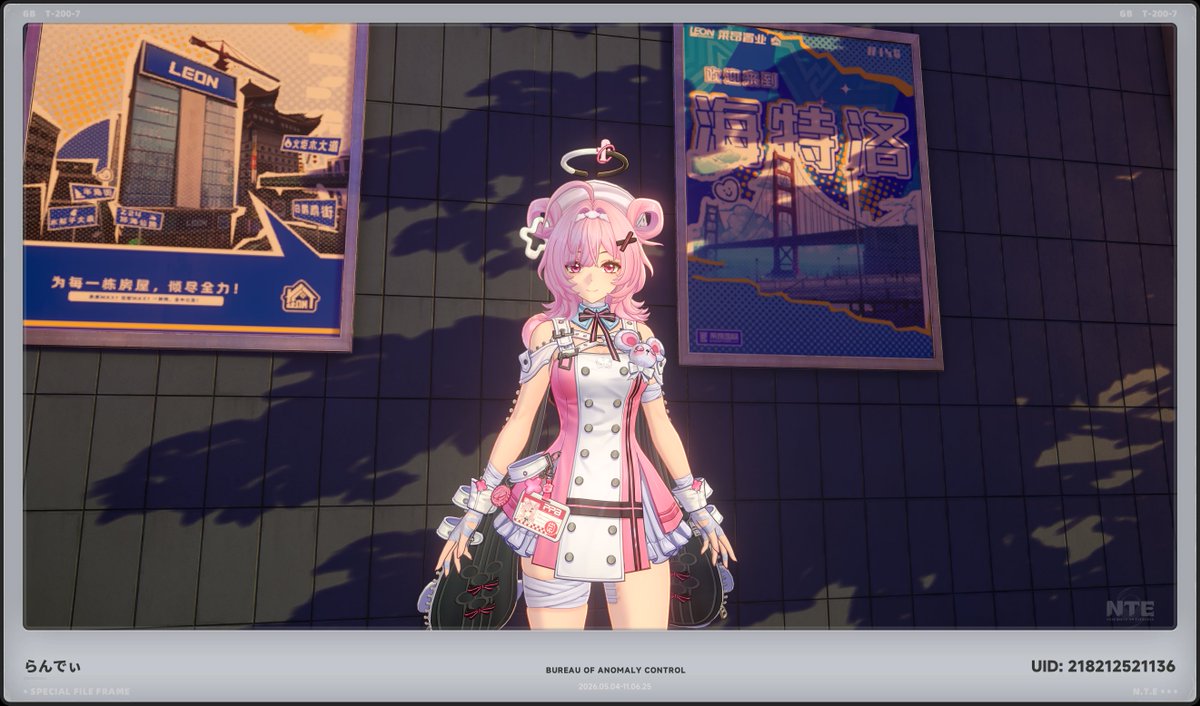
Task: Click the SPECIAL FILE FRAME label
Action: 79,691
